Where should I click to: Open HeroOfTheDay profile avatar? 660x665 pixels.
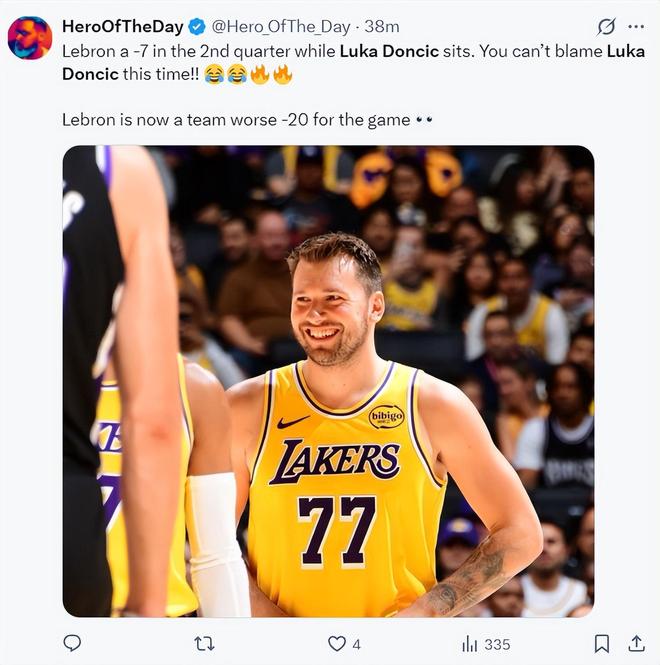point(30,38)
